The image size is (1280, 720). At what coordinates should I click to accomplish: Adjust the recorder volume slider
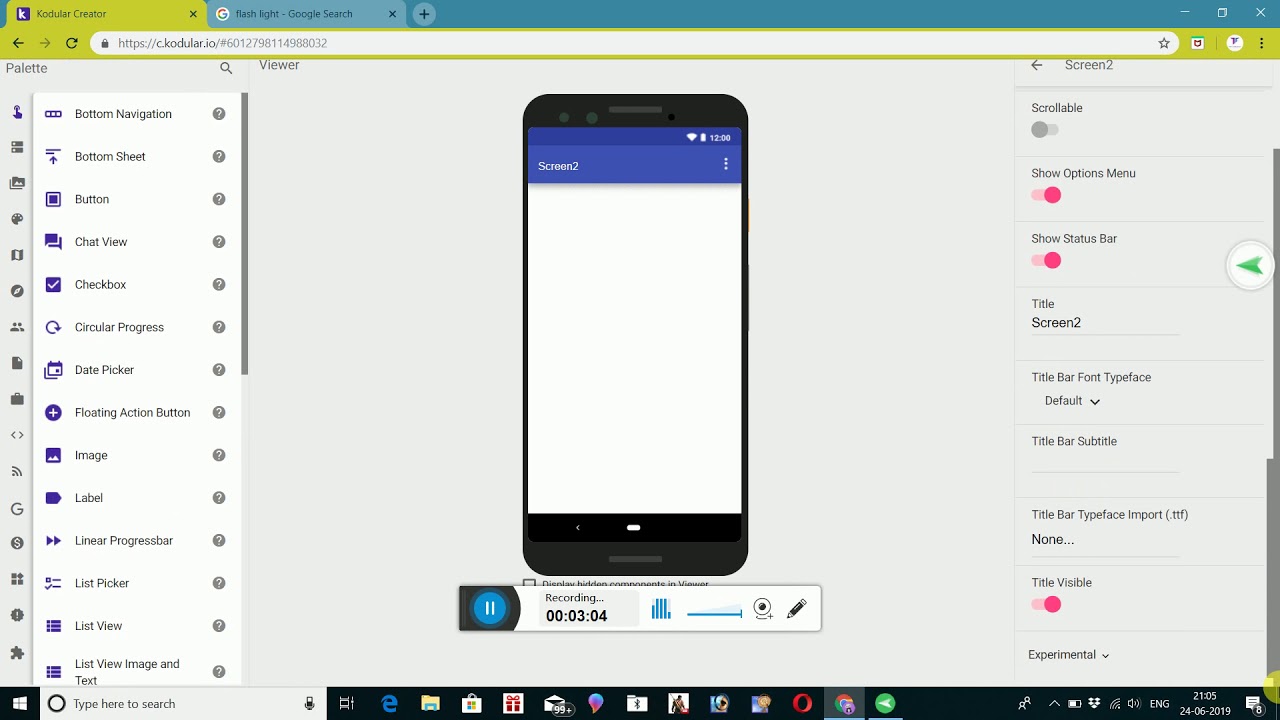(x=714, y=613)
